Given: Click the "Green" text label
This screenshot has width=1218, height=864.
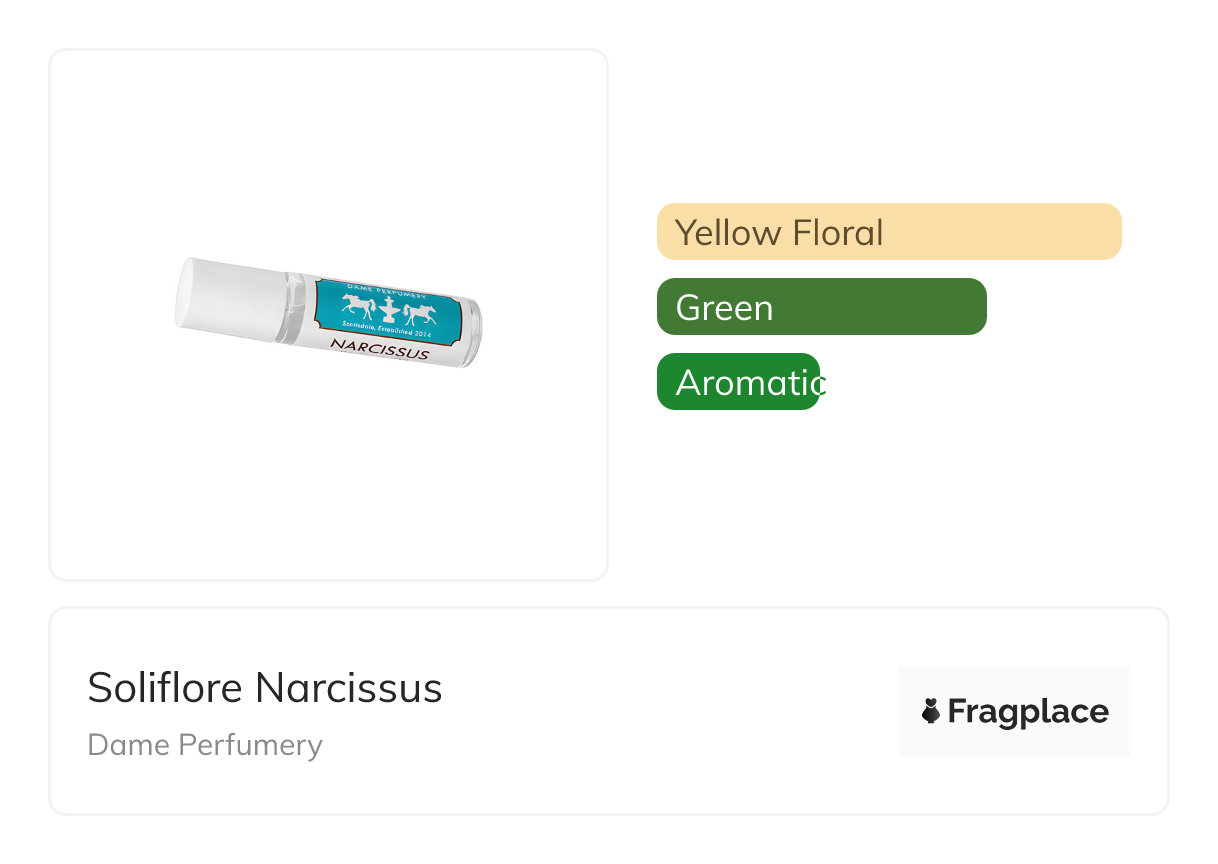Looking at the screenshot, I should (724, 307).
